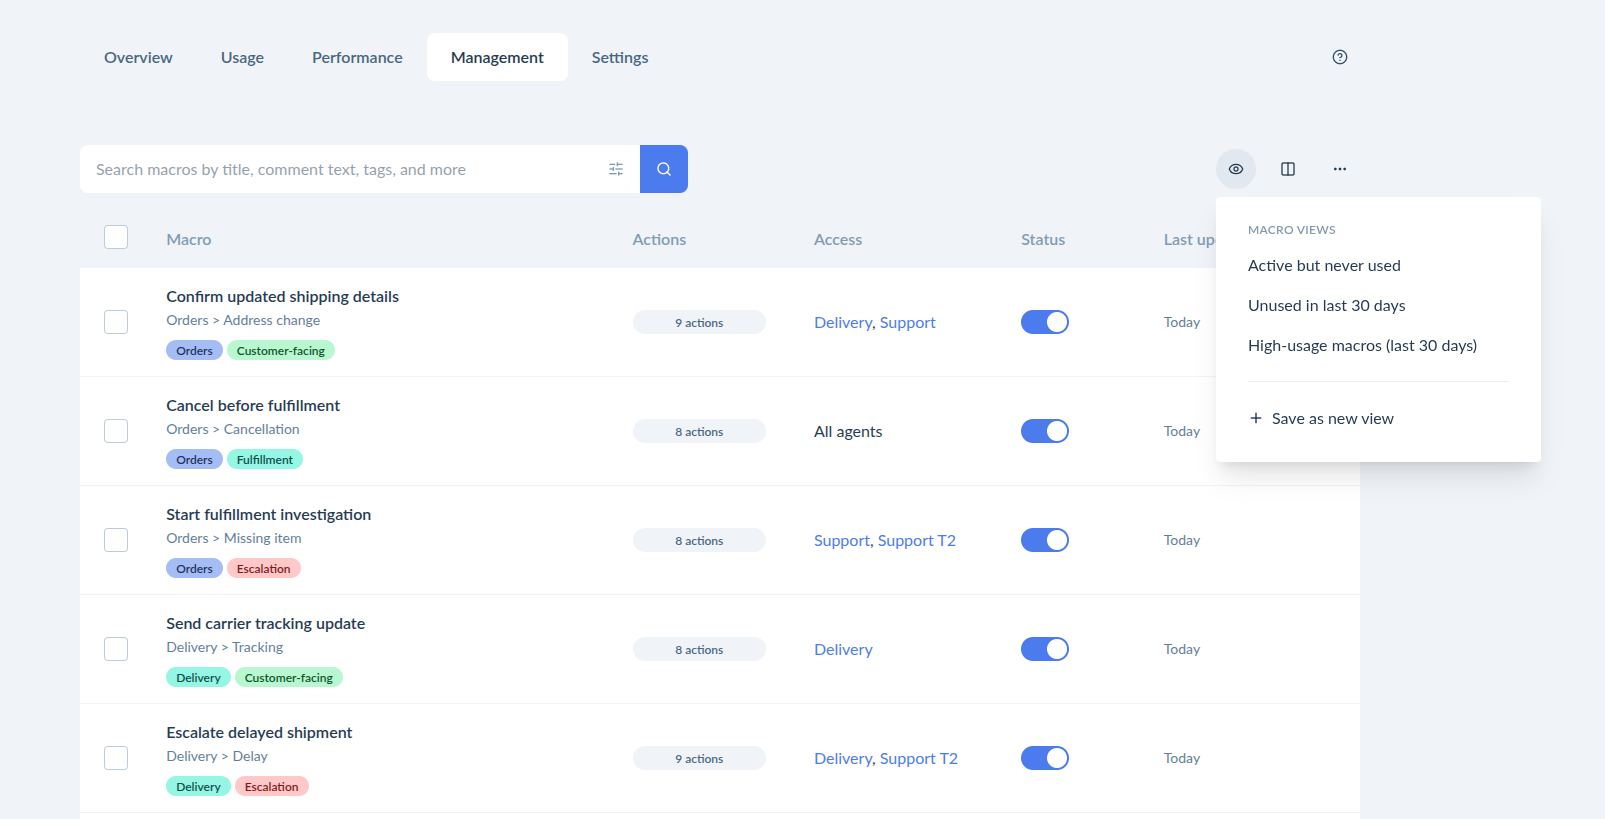This screenshot has height=819, width=1605.
Task: Open the column layout icon
Action: (1288, 169)
